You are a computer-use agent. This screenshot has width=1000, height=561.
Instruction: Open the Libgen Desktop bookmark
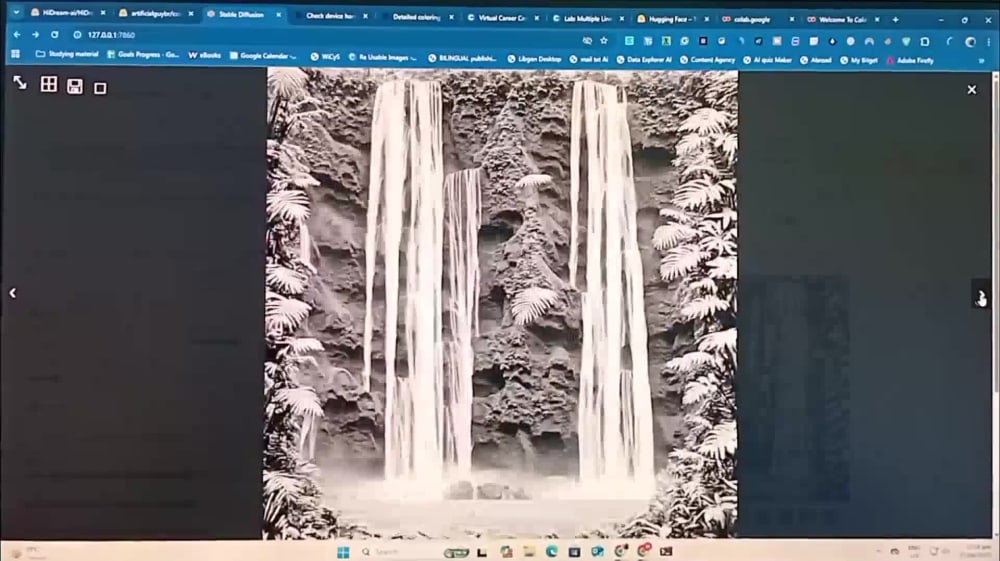coord(534,59)
